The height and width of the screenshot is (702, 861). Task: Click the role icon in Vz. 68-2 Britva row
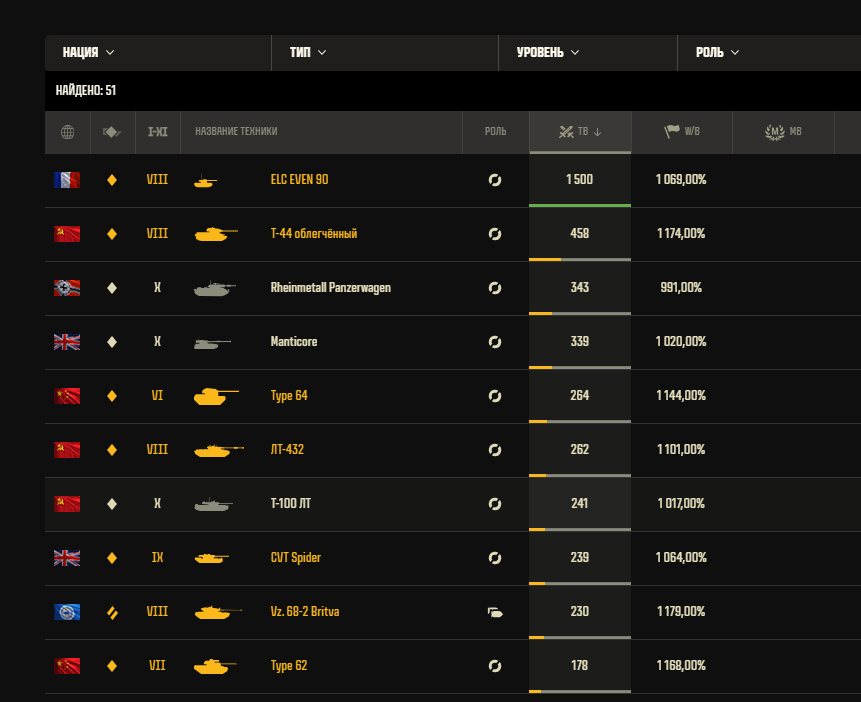[495, 612]
